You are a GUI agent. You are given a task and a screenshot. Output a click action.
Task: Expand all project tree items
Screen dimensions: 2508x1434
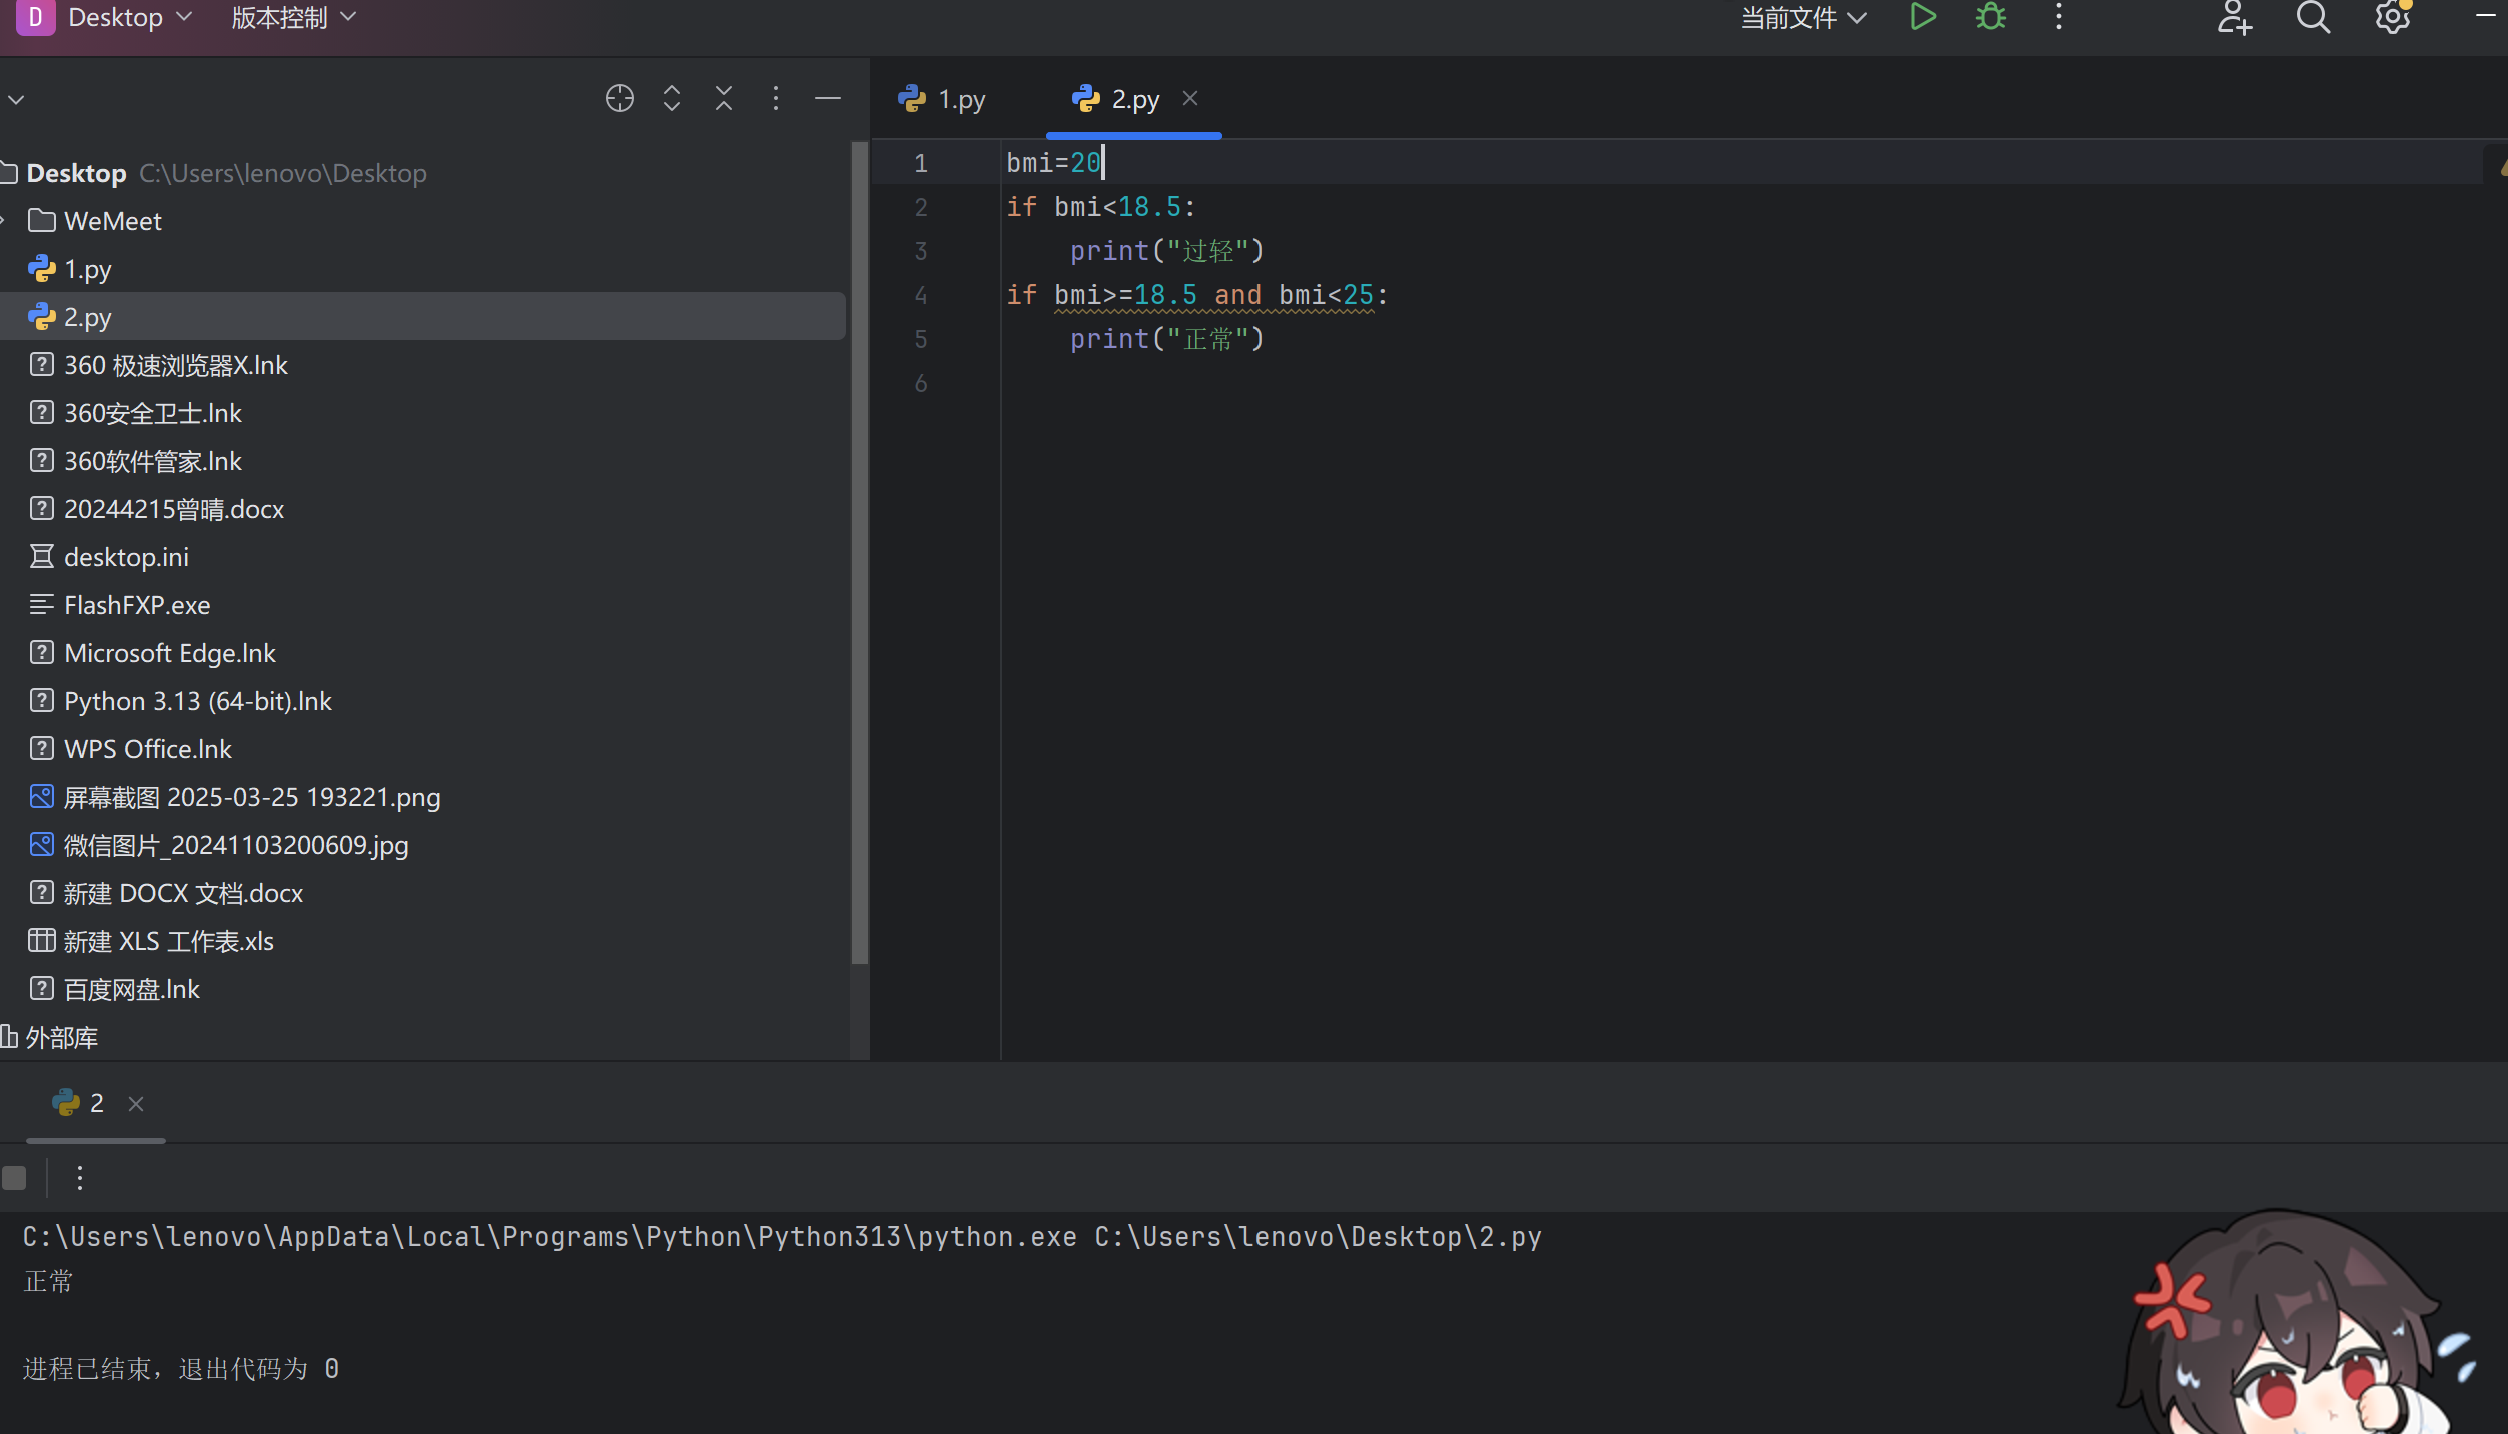672,98
